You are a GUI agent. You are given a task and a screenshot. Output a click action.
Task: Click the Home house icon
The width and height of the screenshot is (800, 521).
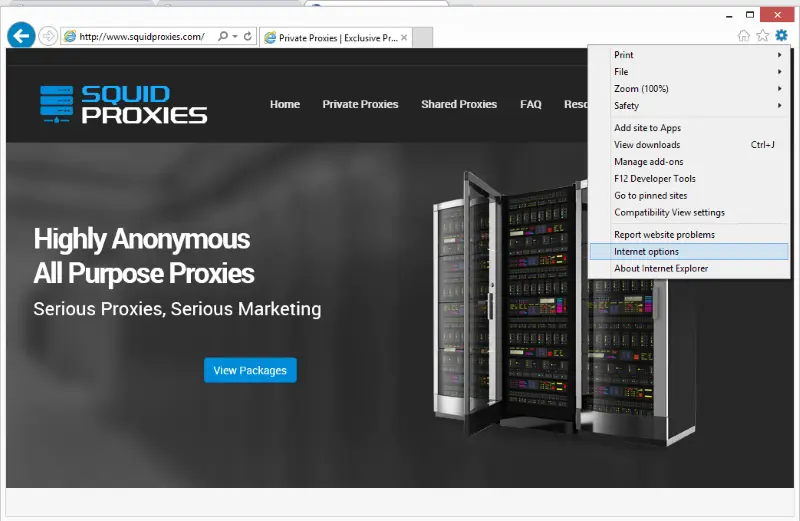coord(744,35)
